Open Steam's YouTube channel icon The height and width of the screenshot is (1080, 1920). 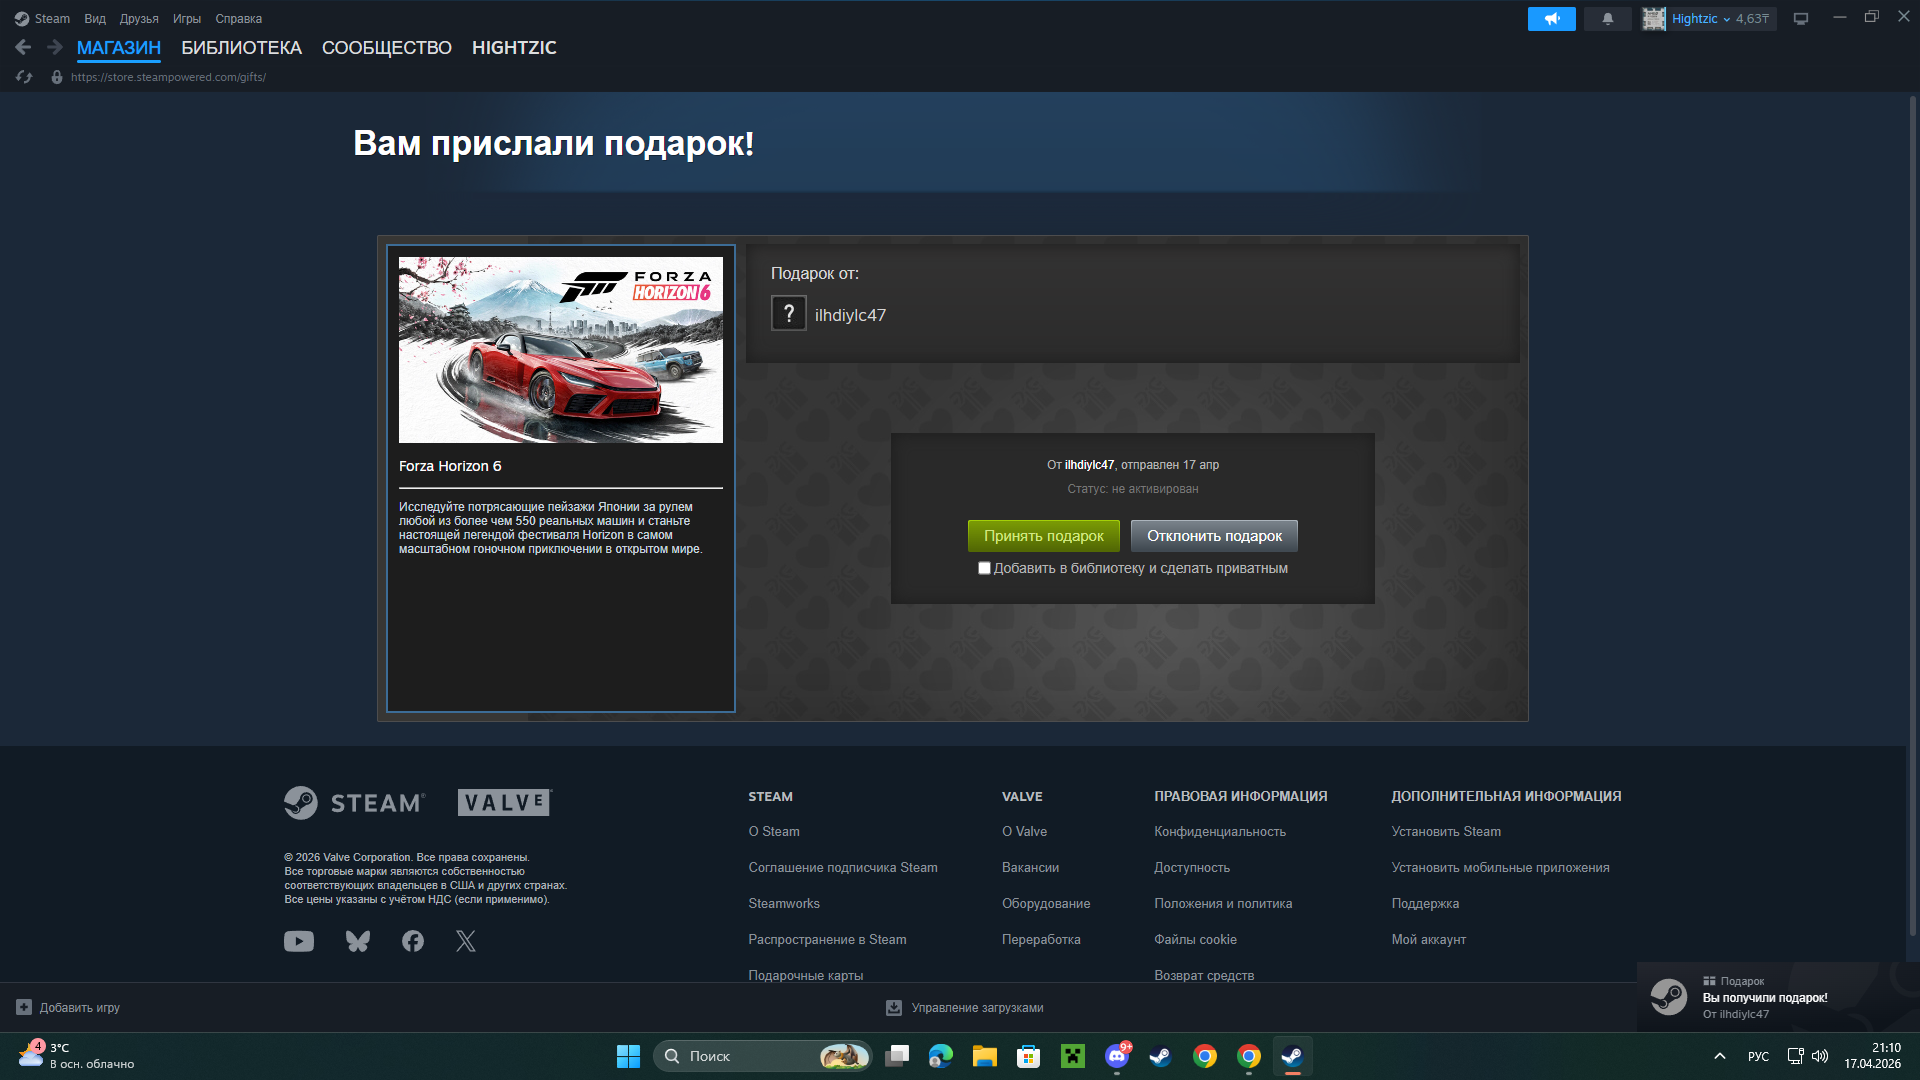(x=298, y=941)
